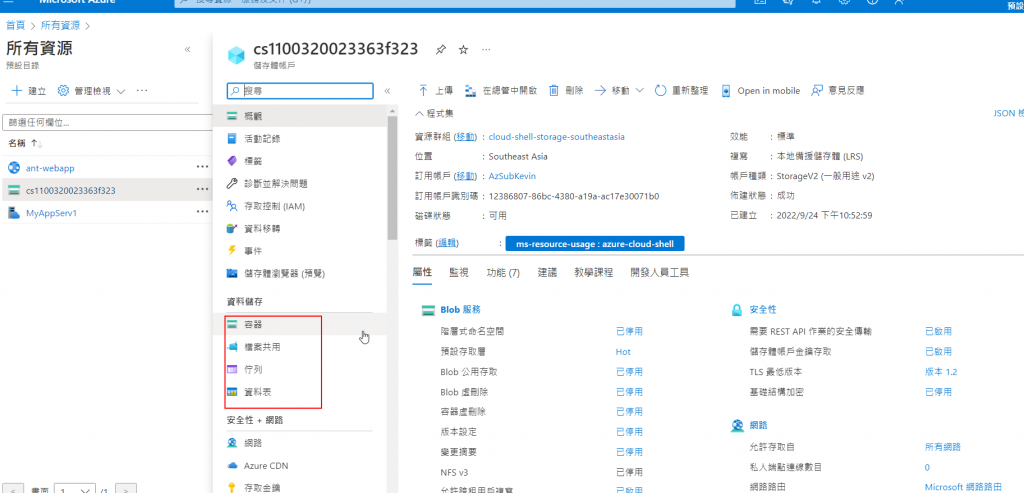Focus the storage menu 搜尋 box
1024x493 pixels.
point(300,91)
